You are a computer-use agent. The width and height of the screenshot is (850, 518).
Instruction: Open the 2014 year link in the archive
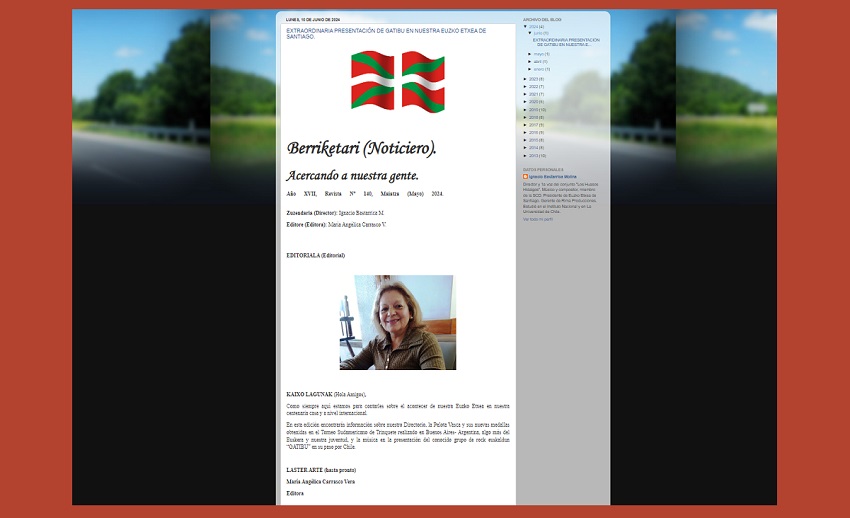[x=533, y=148]
